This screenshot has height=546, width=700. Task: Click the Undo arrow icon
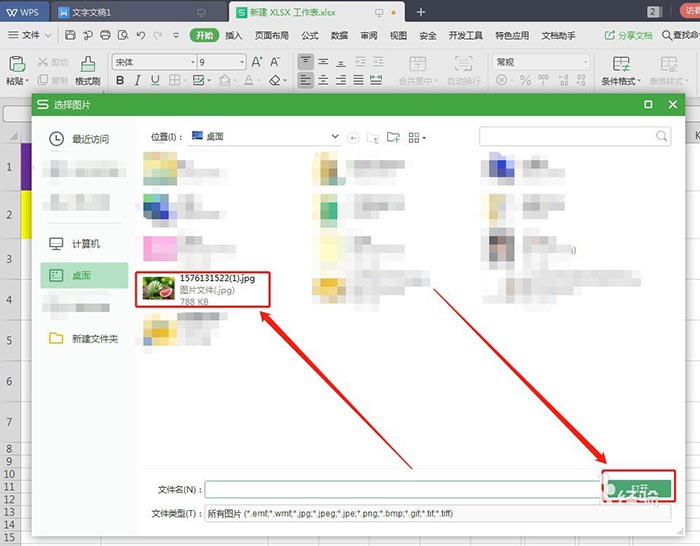pos(141,35)
